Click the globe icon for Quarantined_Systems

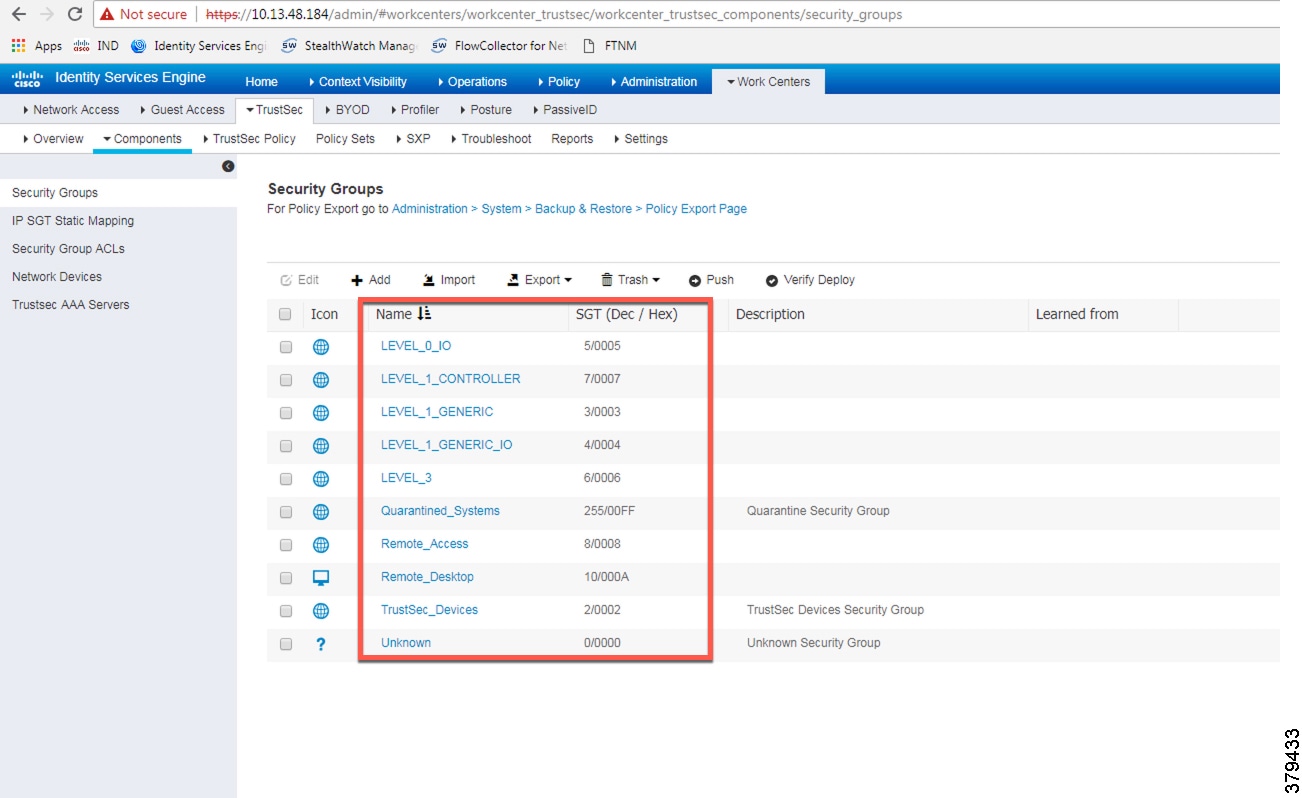coord(321,512)
